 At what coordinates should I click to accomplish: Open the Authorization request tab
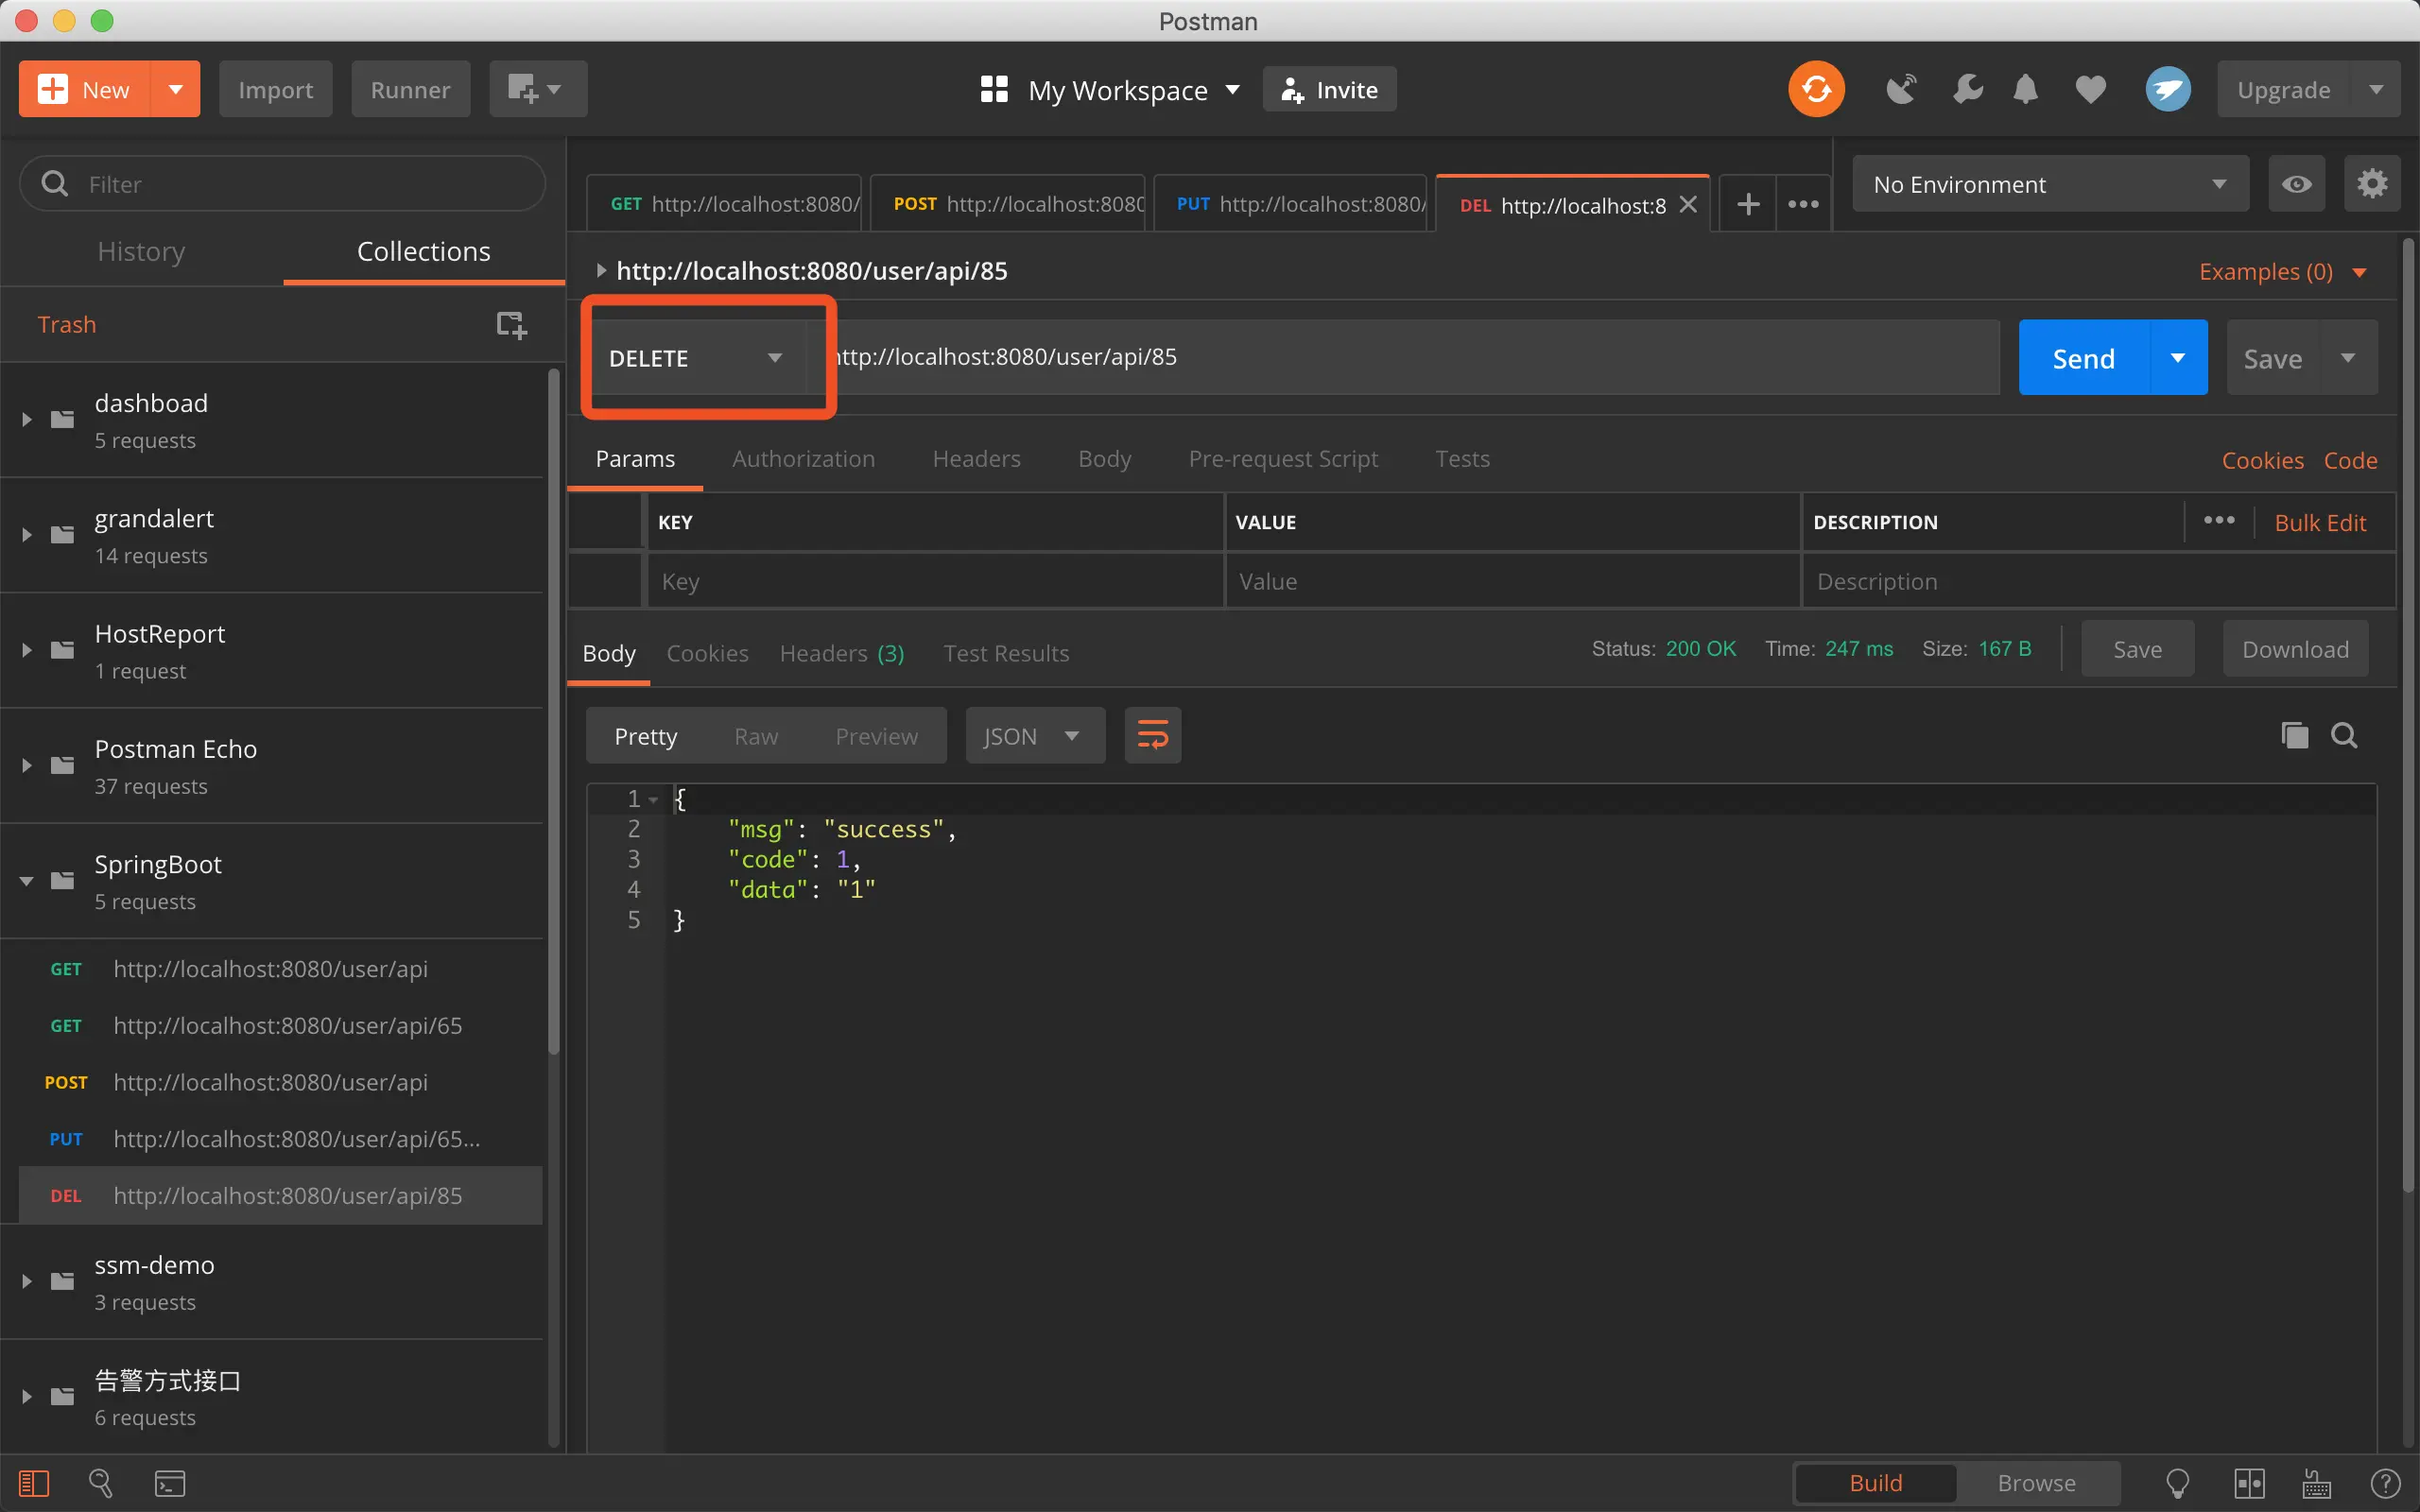click(803, 459)
